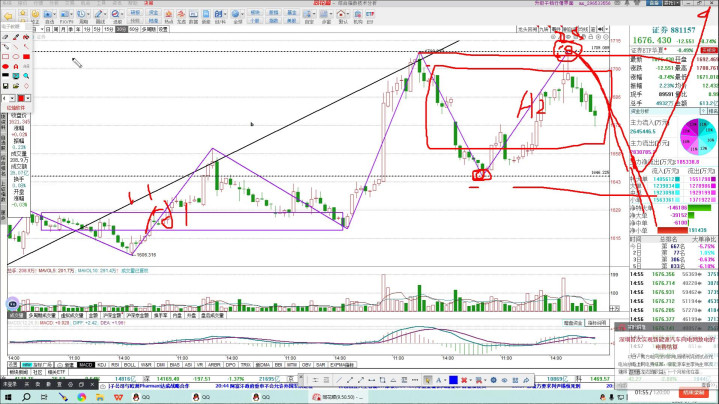Click the tick row priced 1676.714
719x404 pixels.
point(673,283)
